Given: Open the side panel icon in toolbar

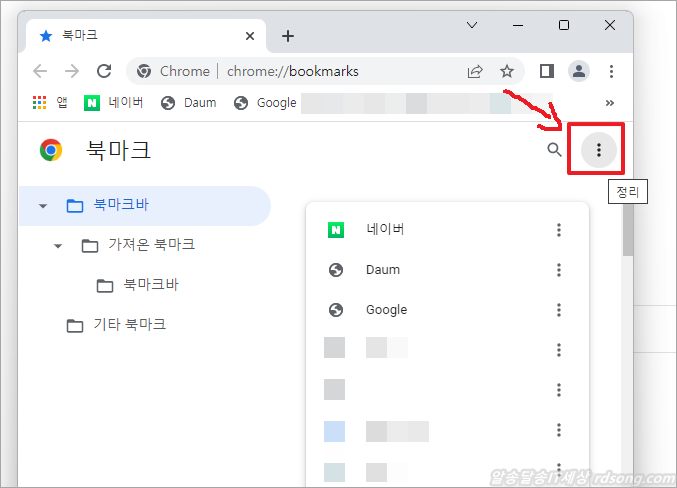Looking at the screenshot, I should (x=547, y=71).
